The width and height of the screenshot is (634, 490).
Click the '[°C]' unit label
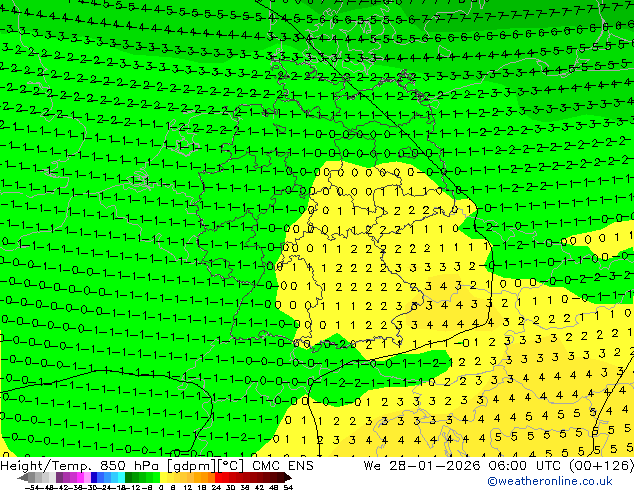click(230, 466)
